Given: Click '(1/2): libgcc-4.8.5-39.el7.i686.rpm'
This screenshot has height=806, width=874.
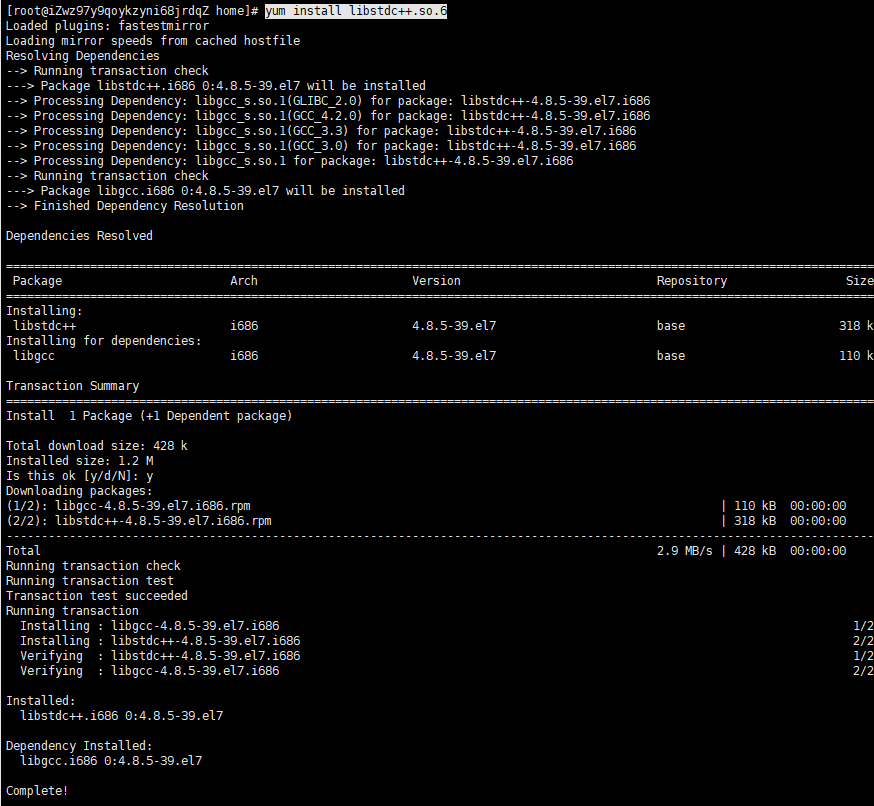Looking at the screenshot, I should point(128,506).
